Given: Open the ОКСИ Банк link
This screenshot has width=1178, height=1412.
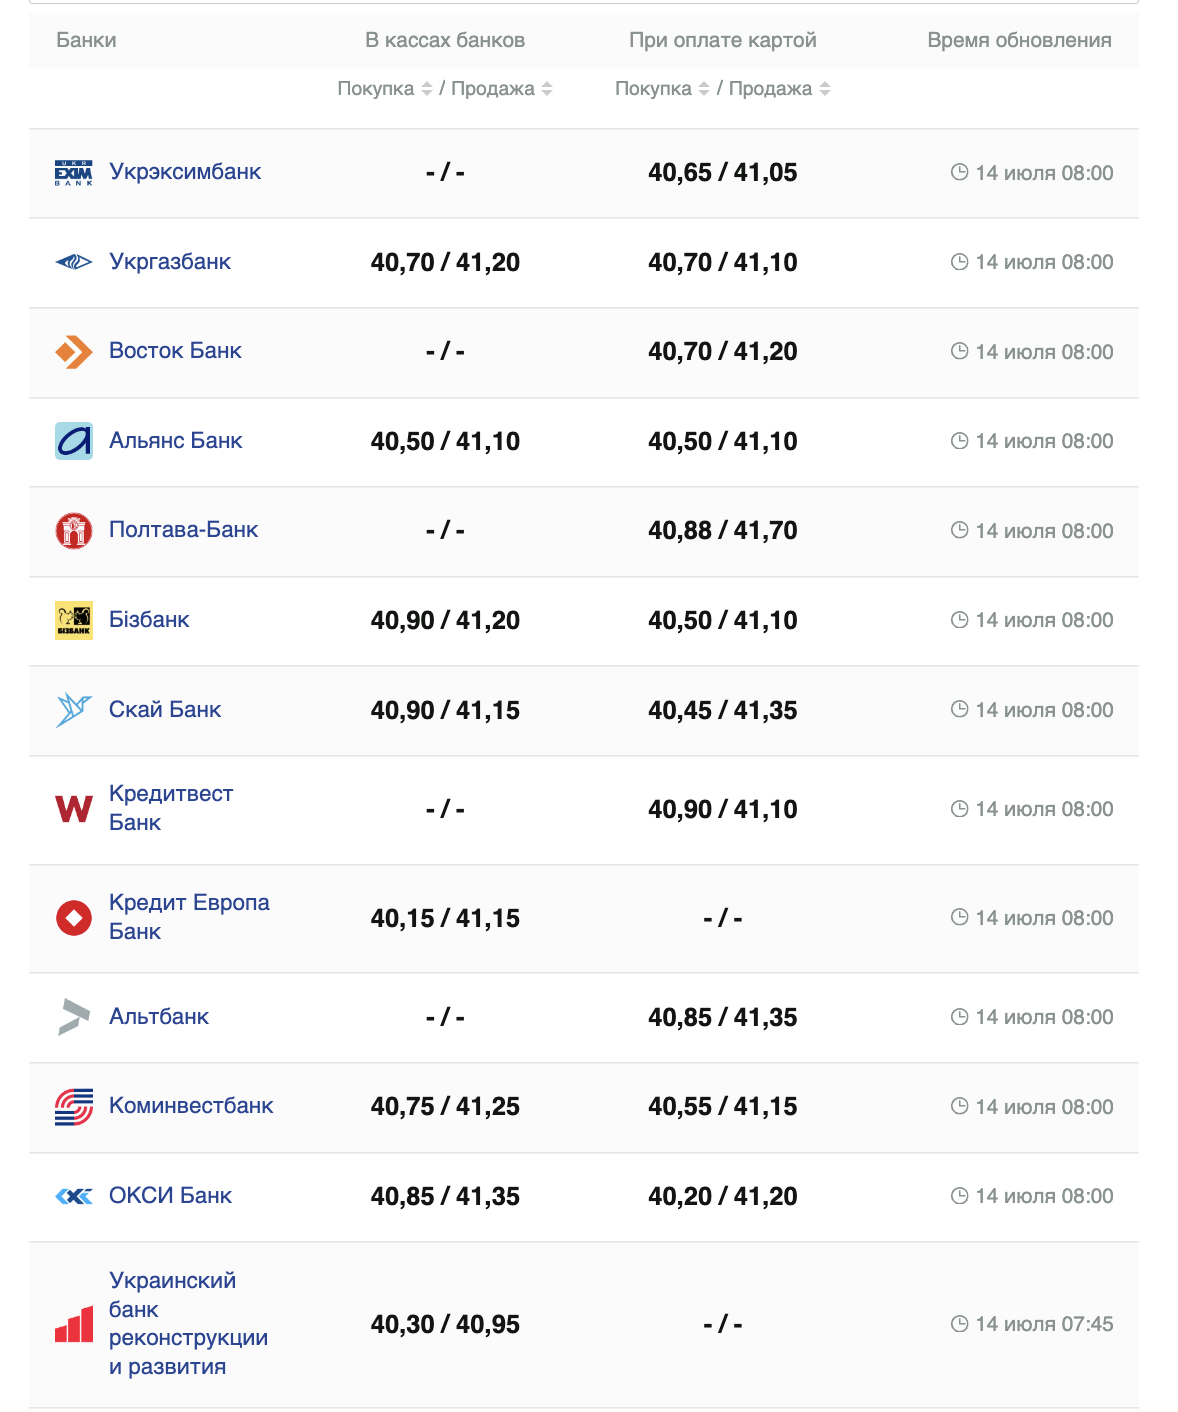Looking at the screenshot, I should pos(170,1196).
